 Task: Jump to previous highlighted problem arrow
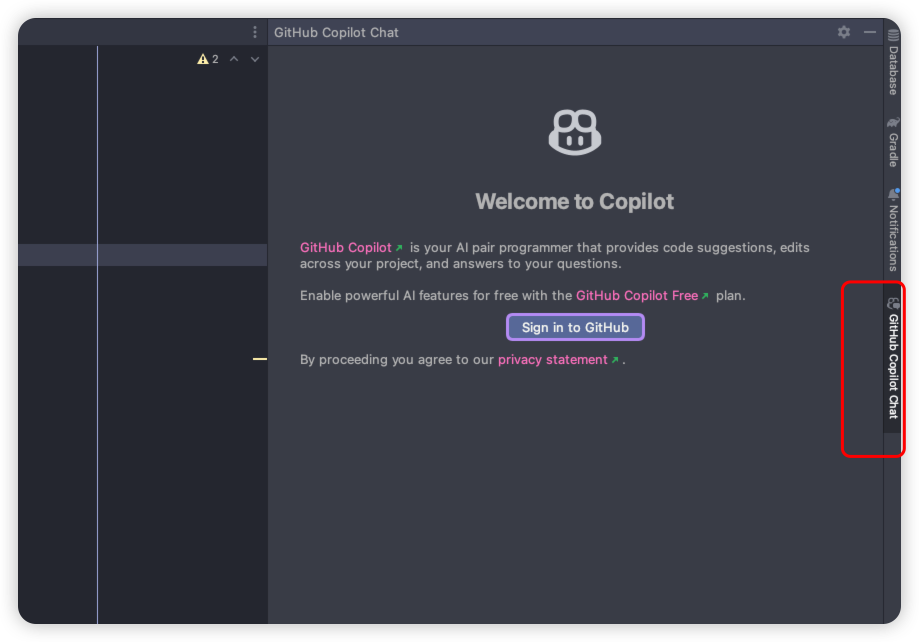[234, 59]
